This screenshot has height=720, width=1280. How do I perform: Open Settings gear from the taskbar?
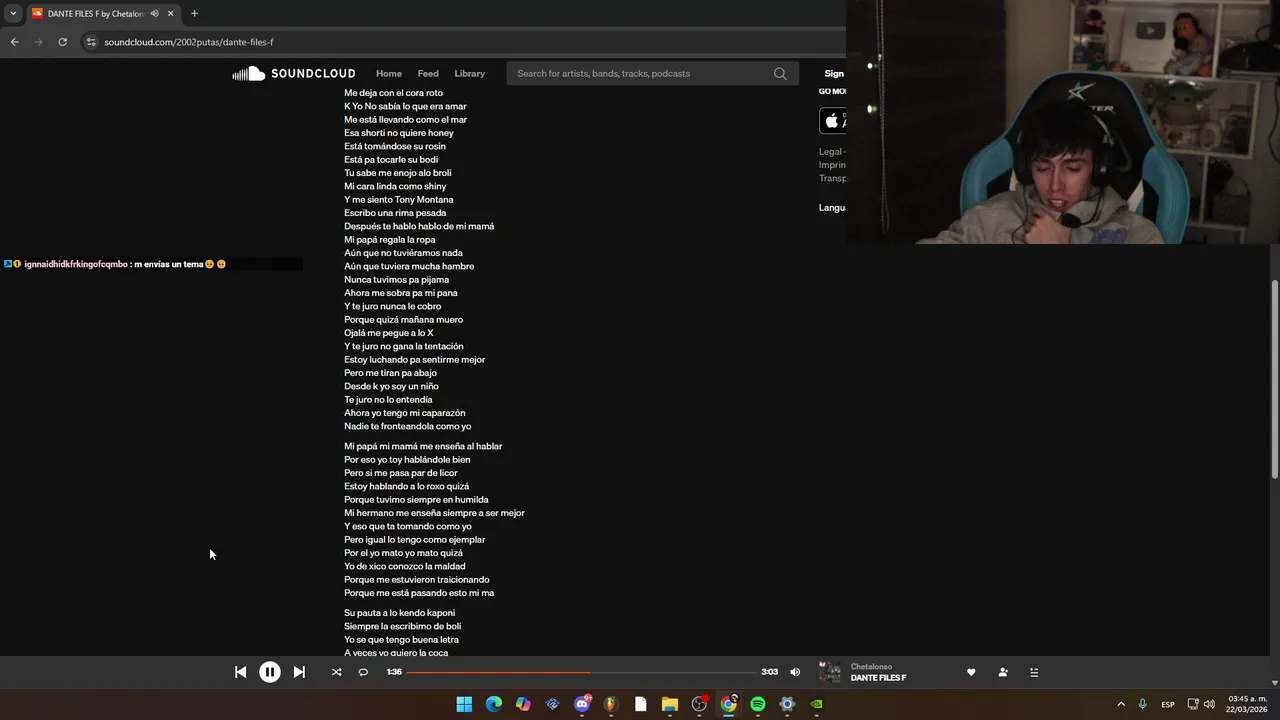pyautogui.click(x=787, y=704)
